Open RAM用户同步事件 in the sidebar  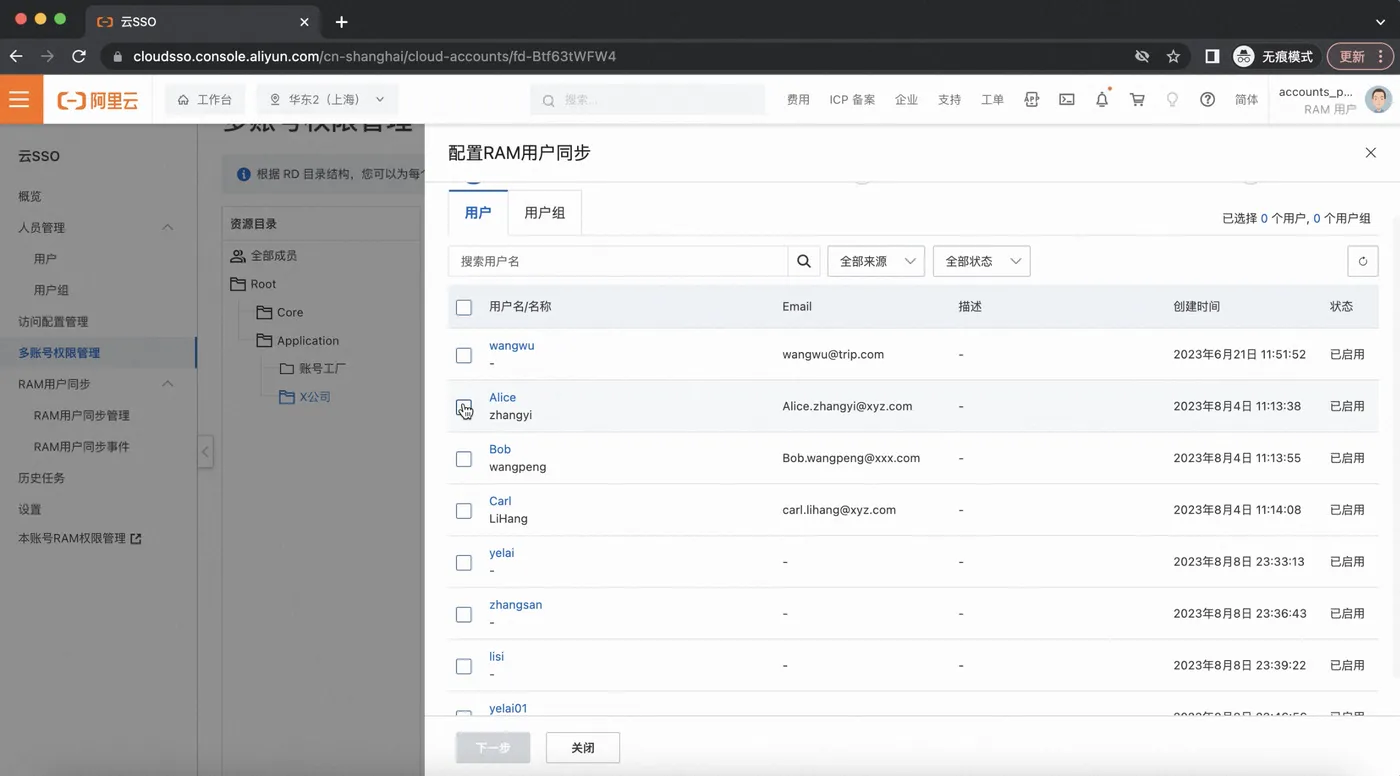pos(82,447)
